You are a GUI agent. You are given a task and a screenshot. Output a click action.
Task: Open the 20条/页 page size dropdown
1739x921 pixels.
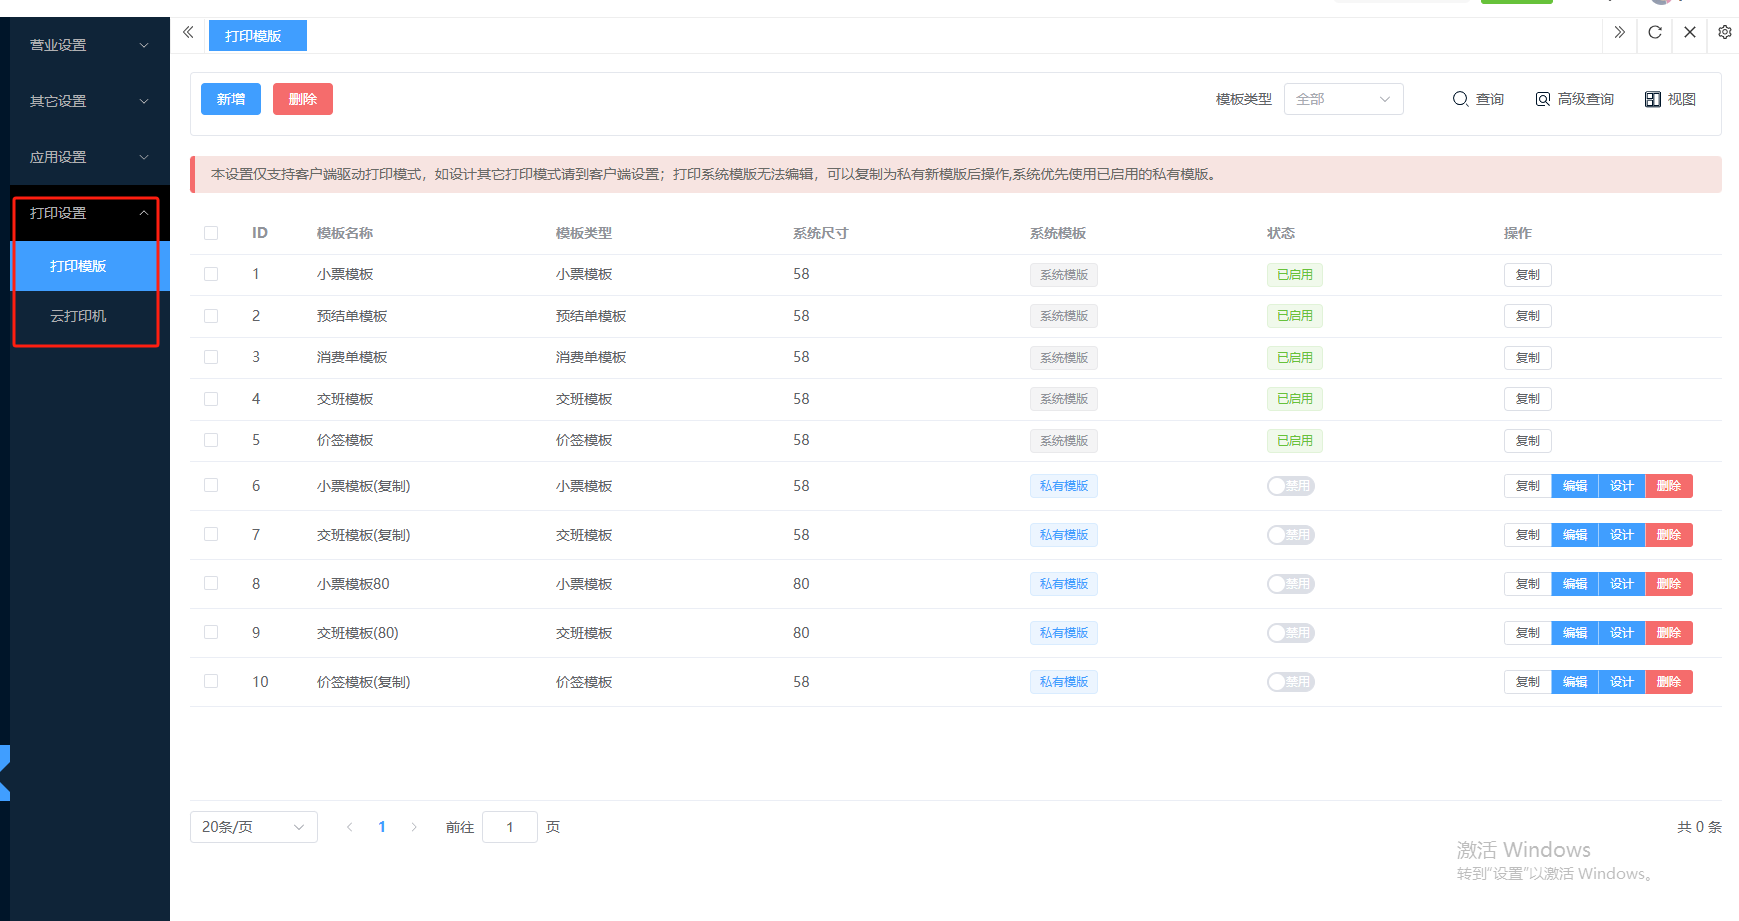click(253, 827)
